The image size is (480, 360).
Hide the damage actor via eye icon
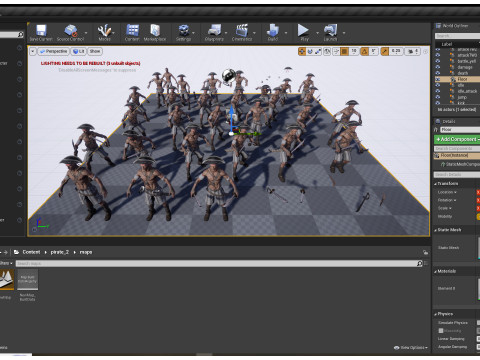pos(438,67)
